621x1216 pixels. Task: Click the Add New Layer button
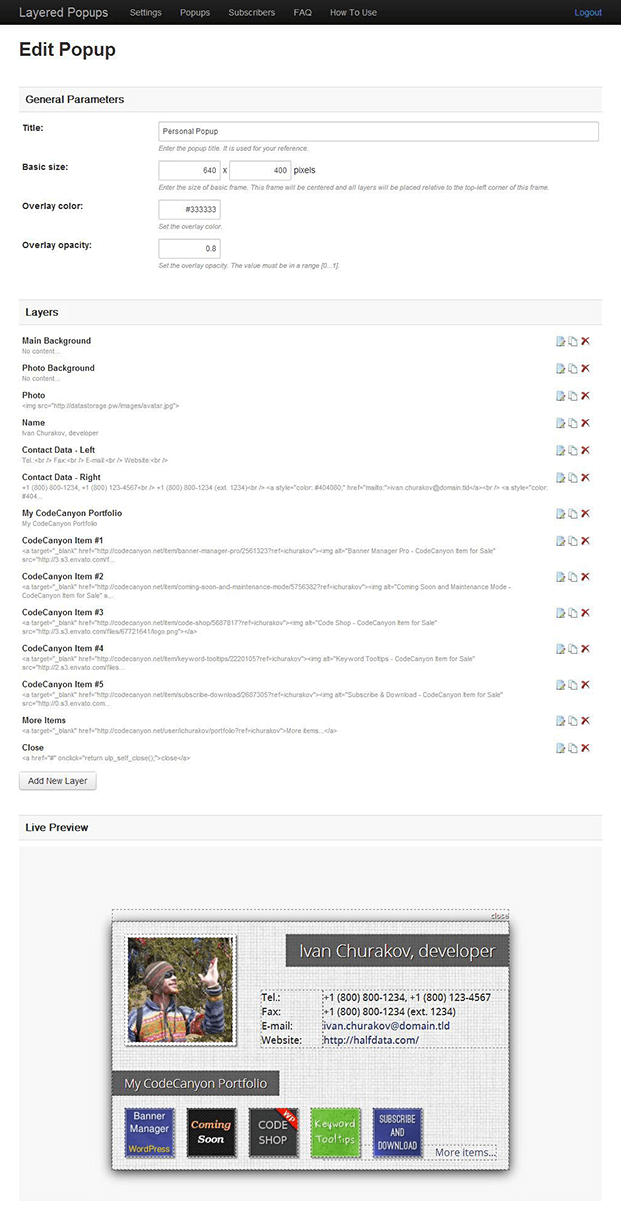57,781
